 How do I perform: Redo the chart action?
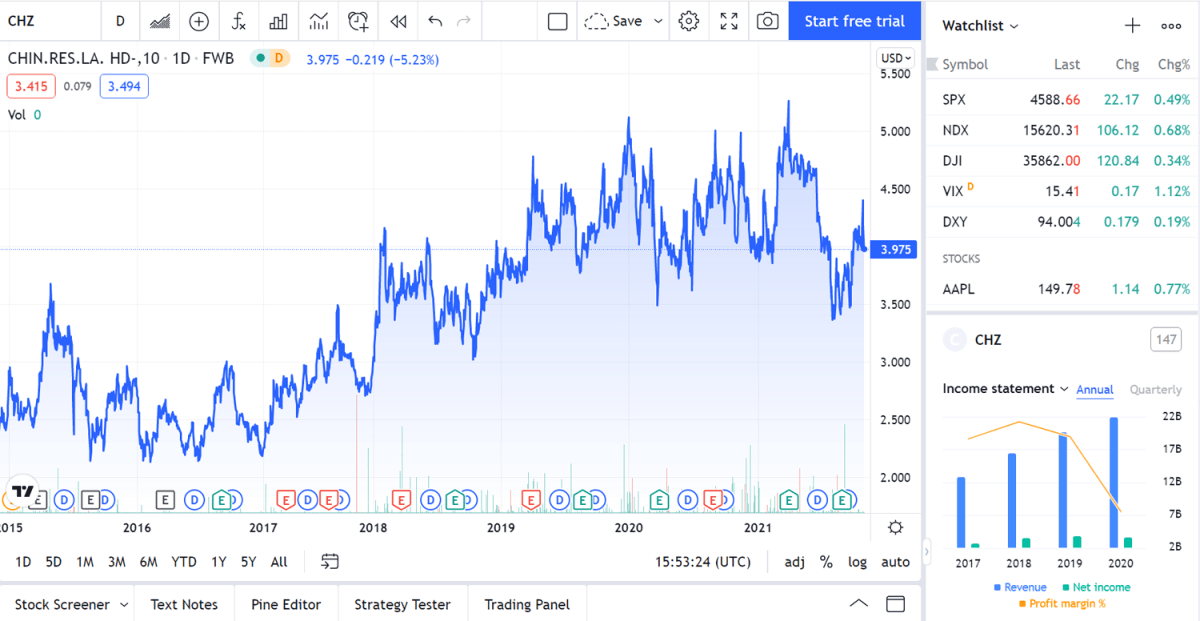[x=463, y=21]
